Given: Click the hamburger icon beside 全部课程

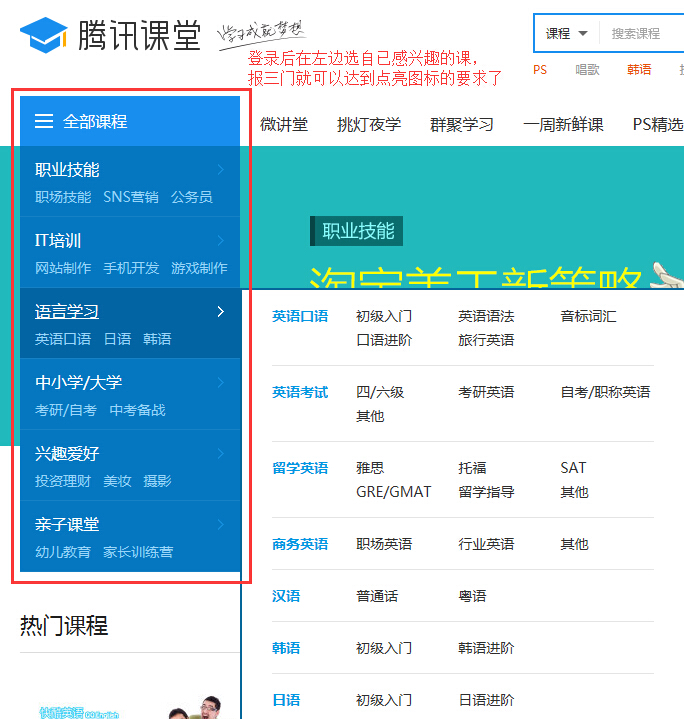Looking at the screenshot, I should (44, 121).
